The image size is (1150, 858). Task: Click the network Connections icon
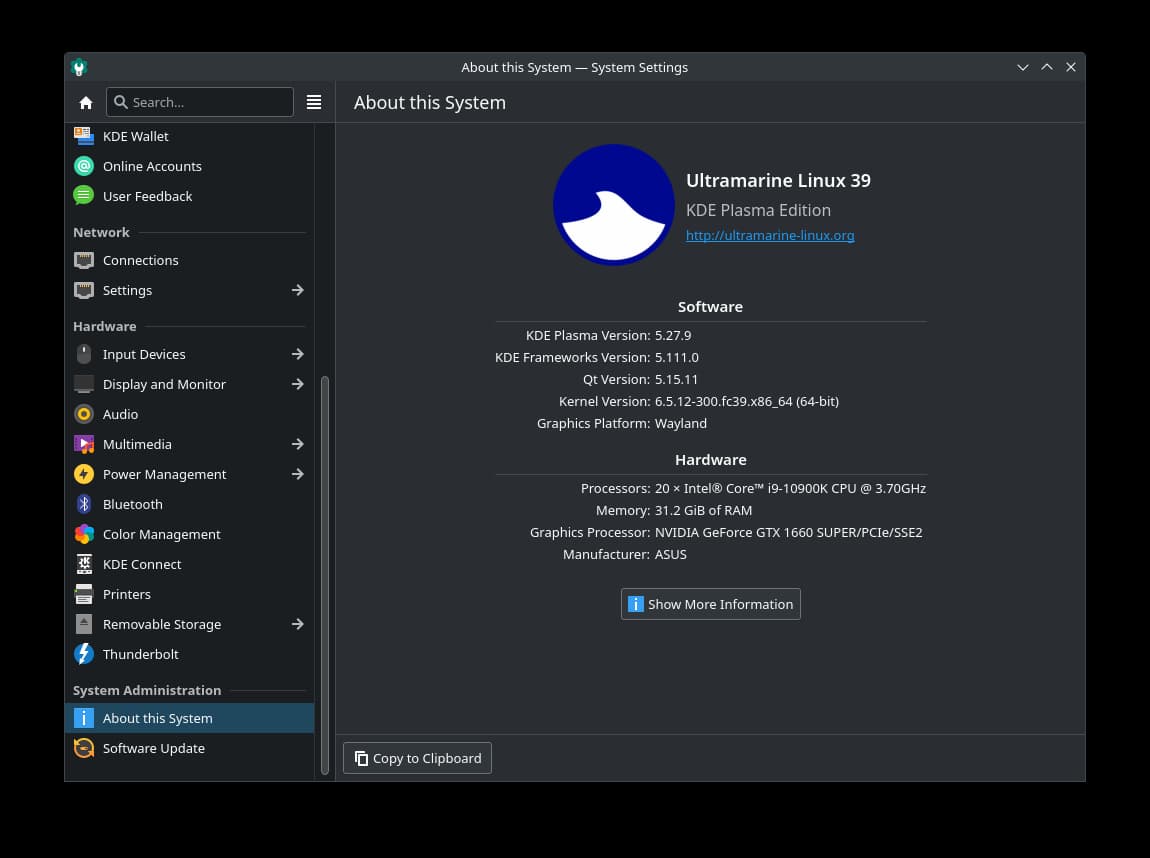(84, 260)
